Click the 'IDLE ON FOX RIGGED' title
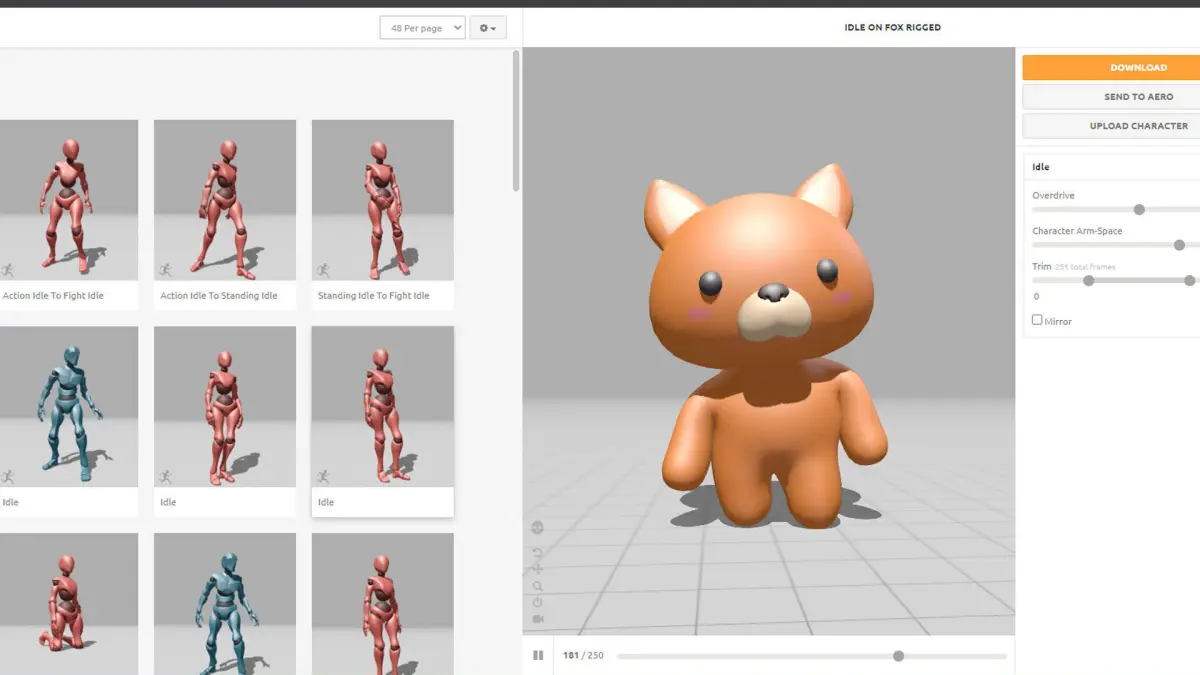Image resolution: width=1200 pixels, height=675 pixels. point(892,27)
